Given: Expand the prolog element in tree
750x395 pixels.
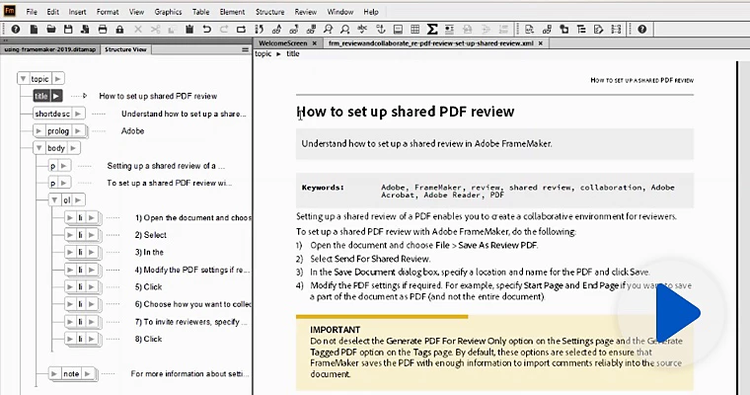Looking at the screenshot, I should click(39, 131).
